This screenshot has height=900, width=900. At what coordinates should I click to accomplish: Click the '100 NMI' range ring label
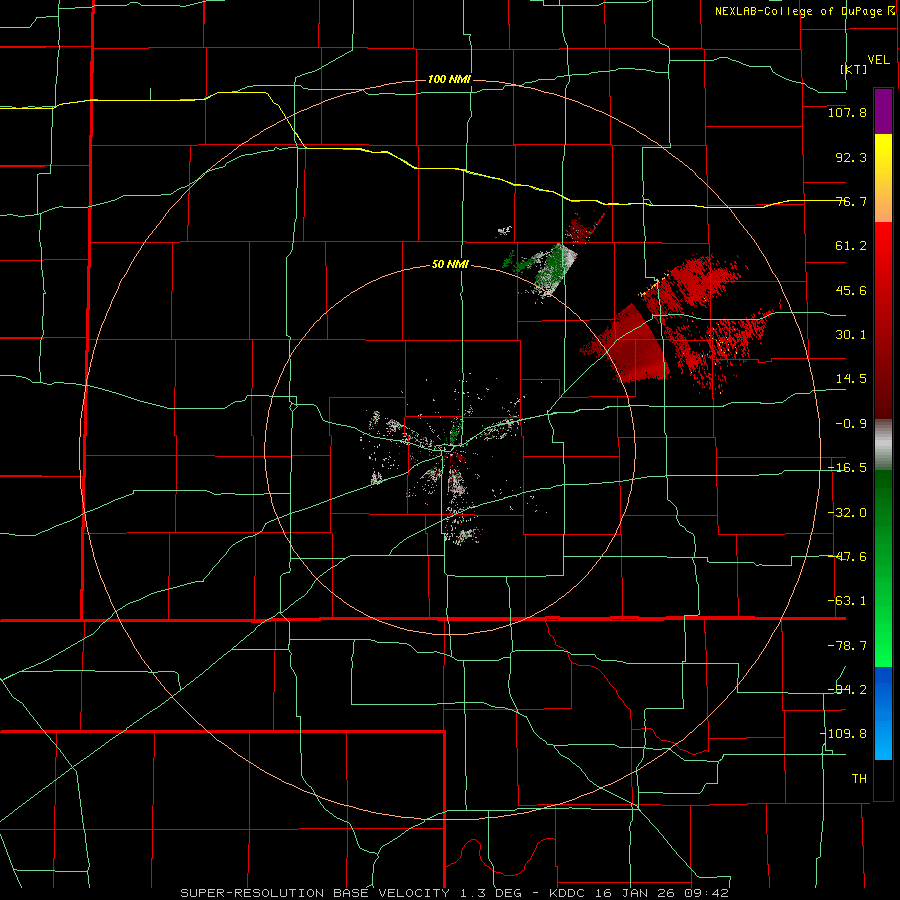point(449,79)
